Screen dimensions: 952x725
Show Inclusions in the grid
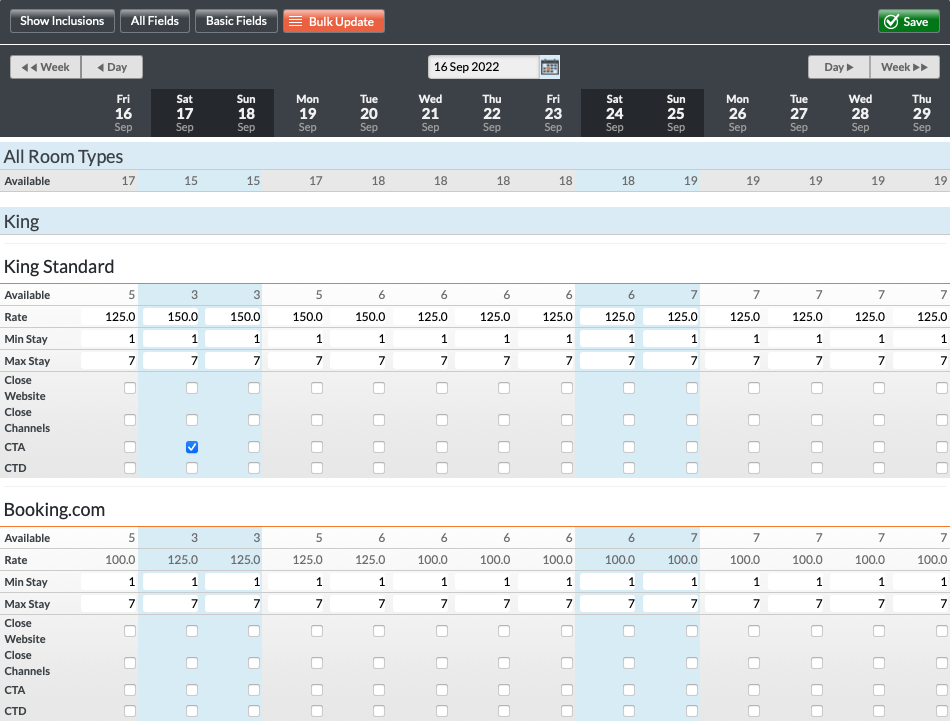tap(62, 21)
